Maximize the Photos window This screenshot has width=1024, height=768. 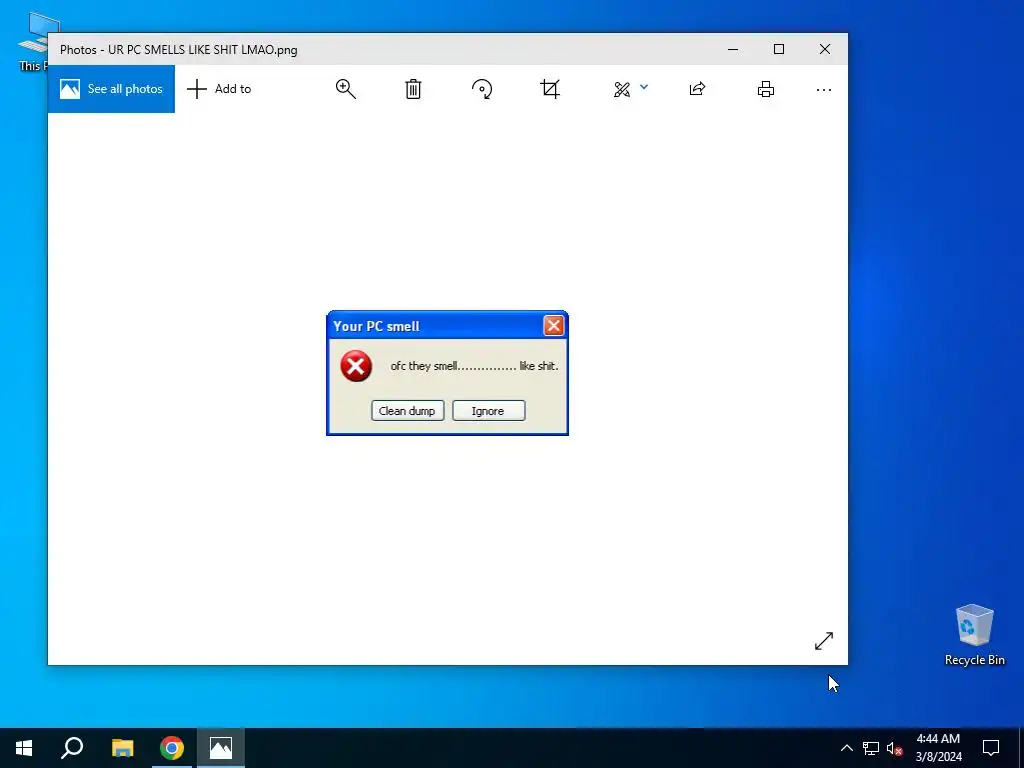pos(778,49)
